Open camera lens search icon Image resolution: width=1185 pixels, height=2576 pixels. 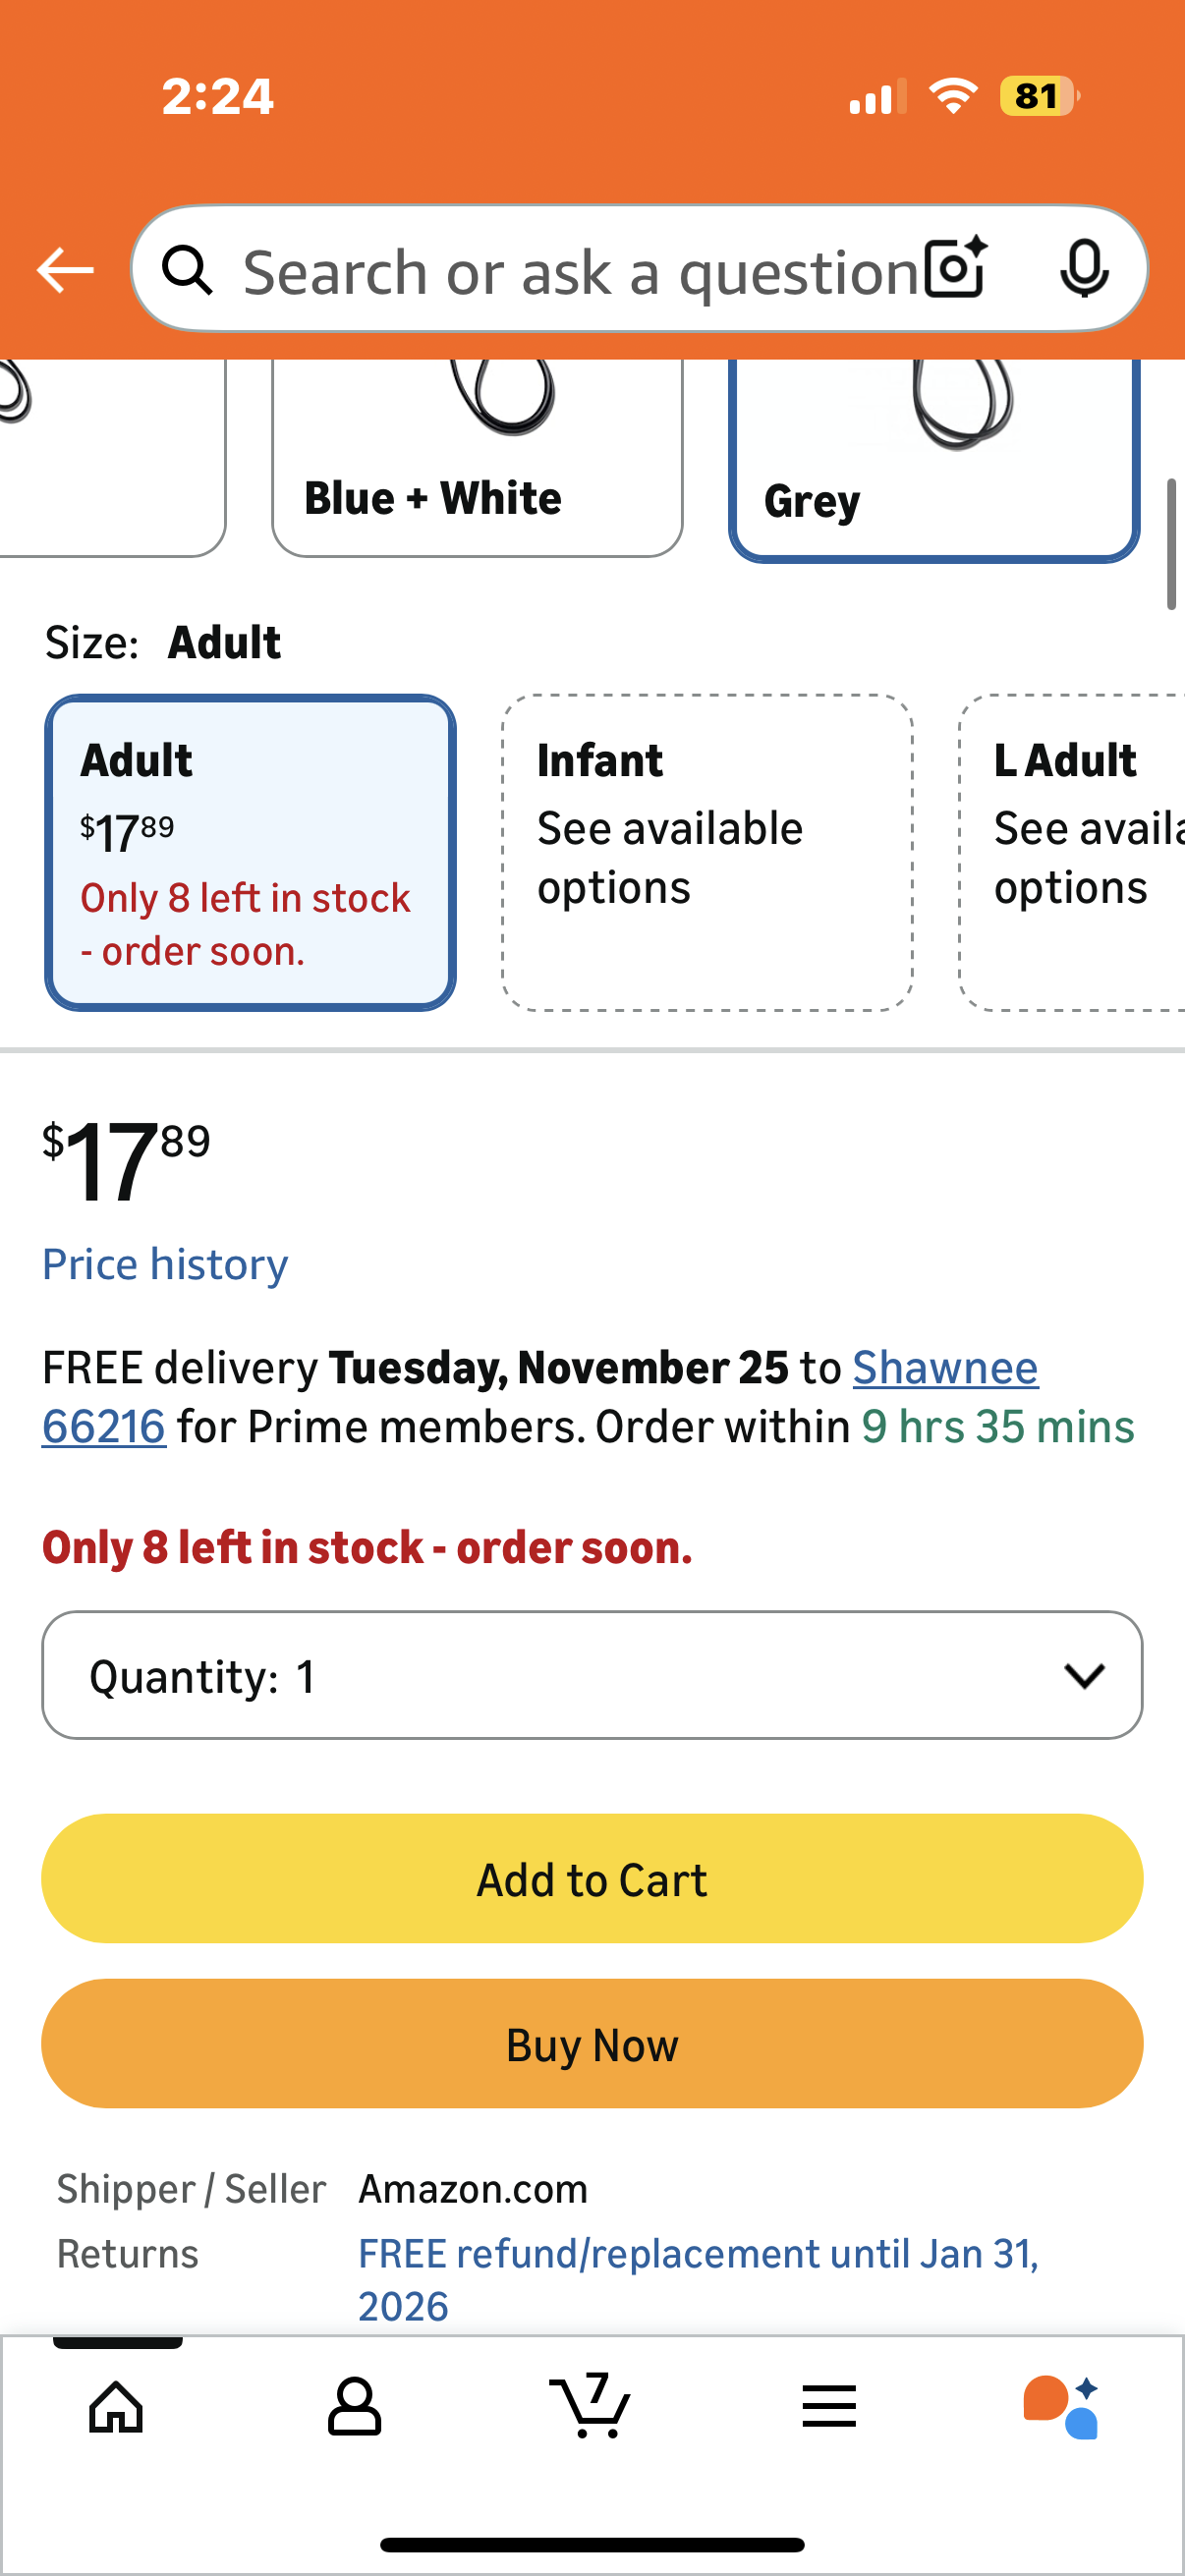955,268
